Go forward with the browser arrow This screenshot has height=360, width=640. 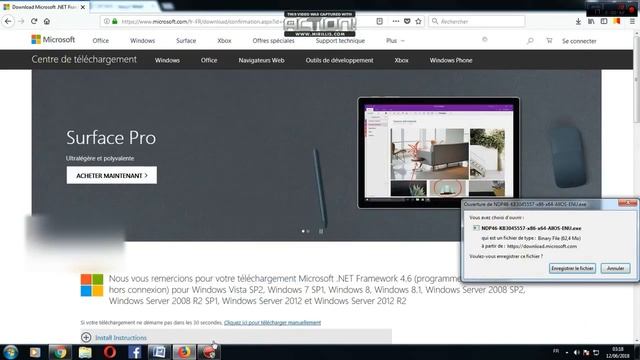tap(21, 21)
